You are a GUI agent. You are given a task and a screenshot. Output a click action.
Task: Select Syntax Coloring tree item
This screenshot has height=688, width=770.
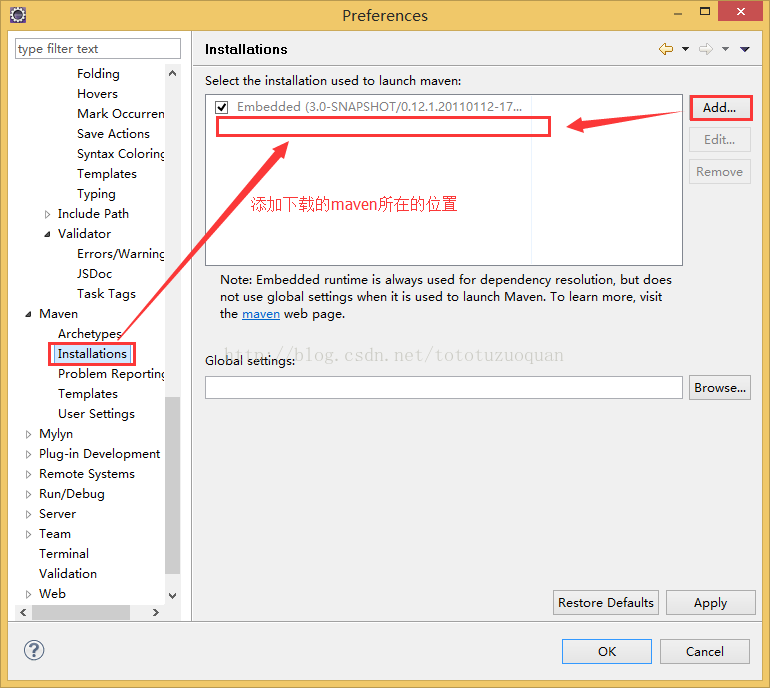click(121, 154)
